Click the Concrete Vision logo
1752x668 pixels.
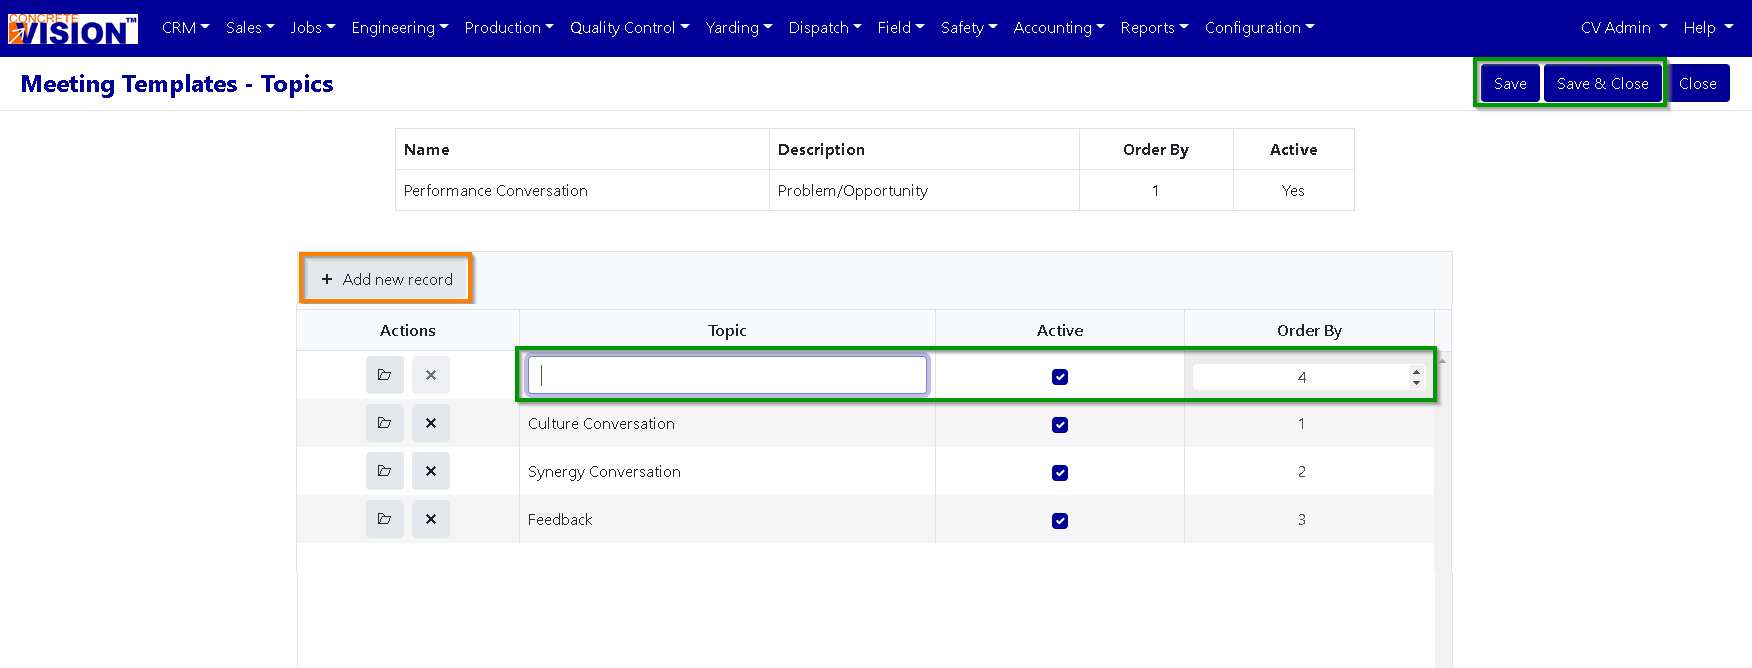tap(73, 28)
